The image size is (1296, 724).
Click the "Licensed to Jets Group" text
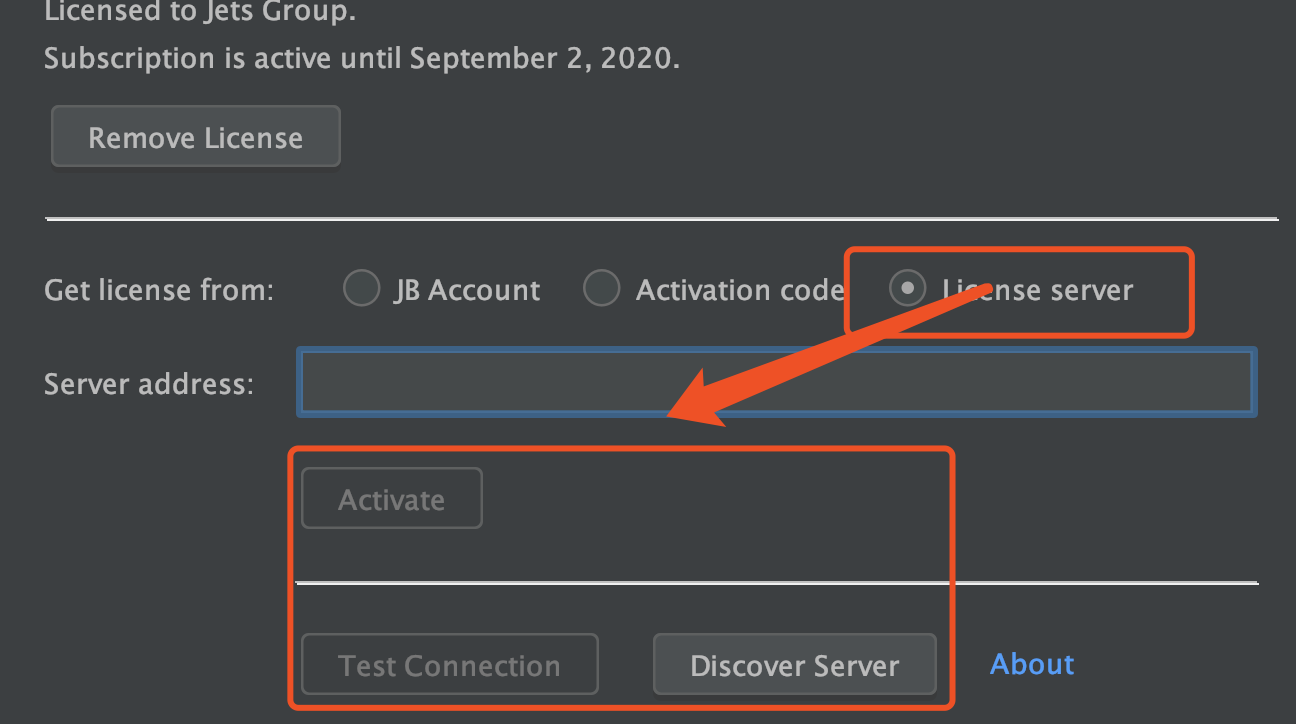point(200,12)
